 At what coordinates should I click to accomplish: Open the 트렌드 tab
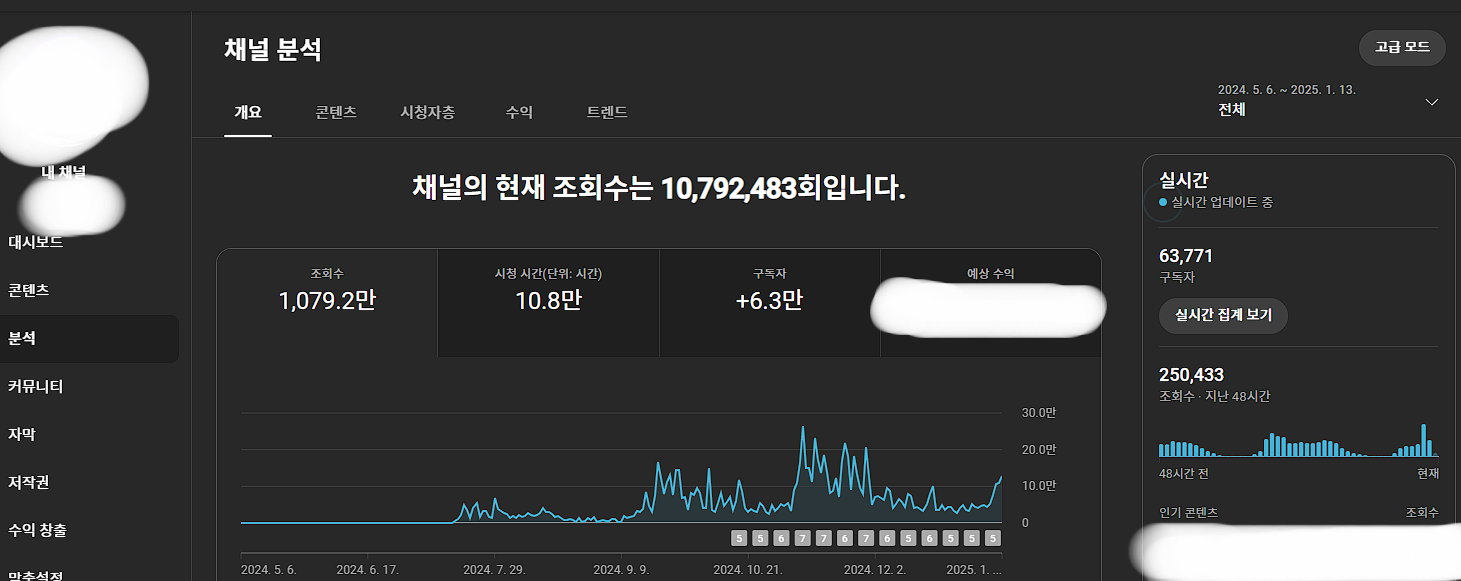(x=607, y=112)
